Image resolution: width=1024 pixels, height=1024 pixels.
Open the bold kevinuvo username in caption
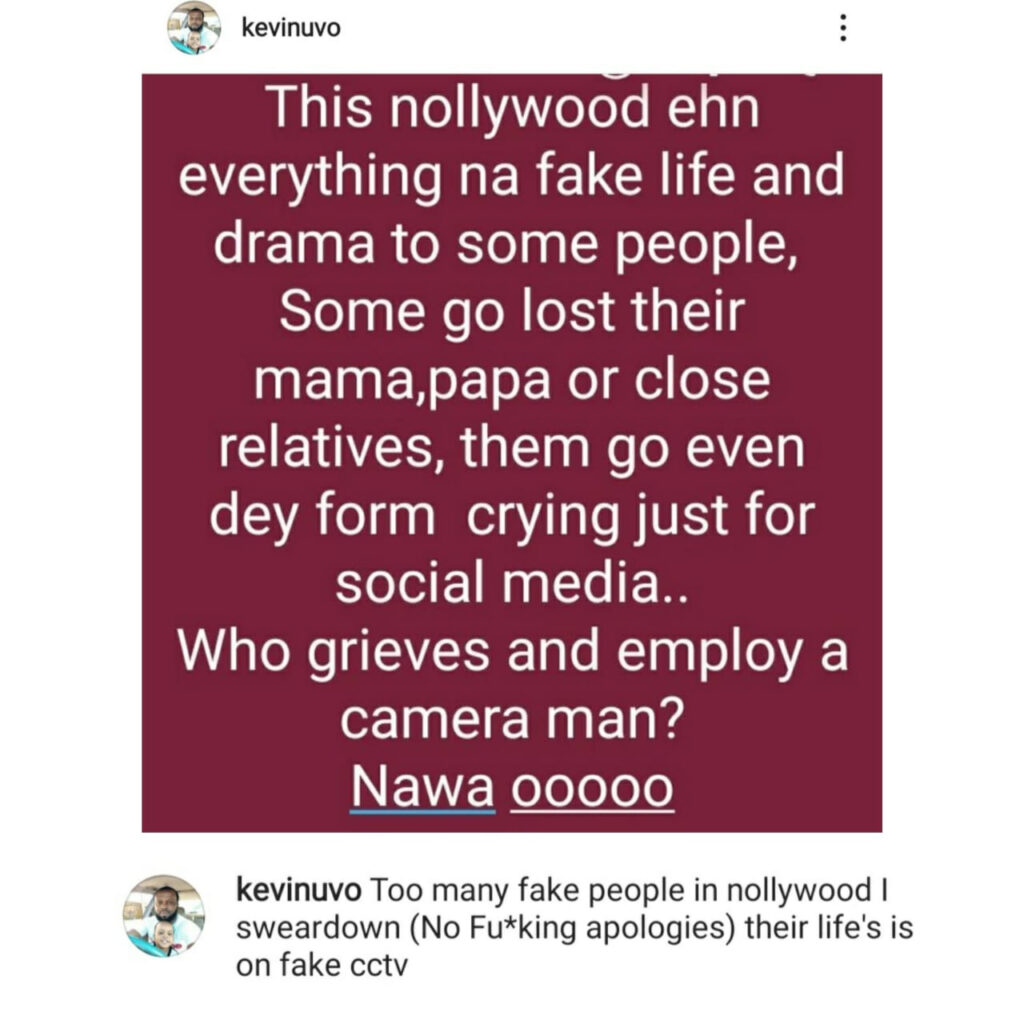coord(298,890)
